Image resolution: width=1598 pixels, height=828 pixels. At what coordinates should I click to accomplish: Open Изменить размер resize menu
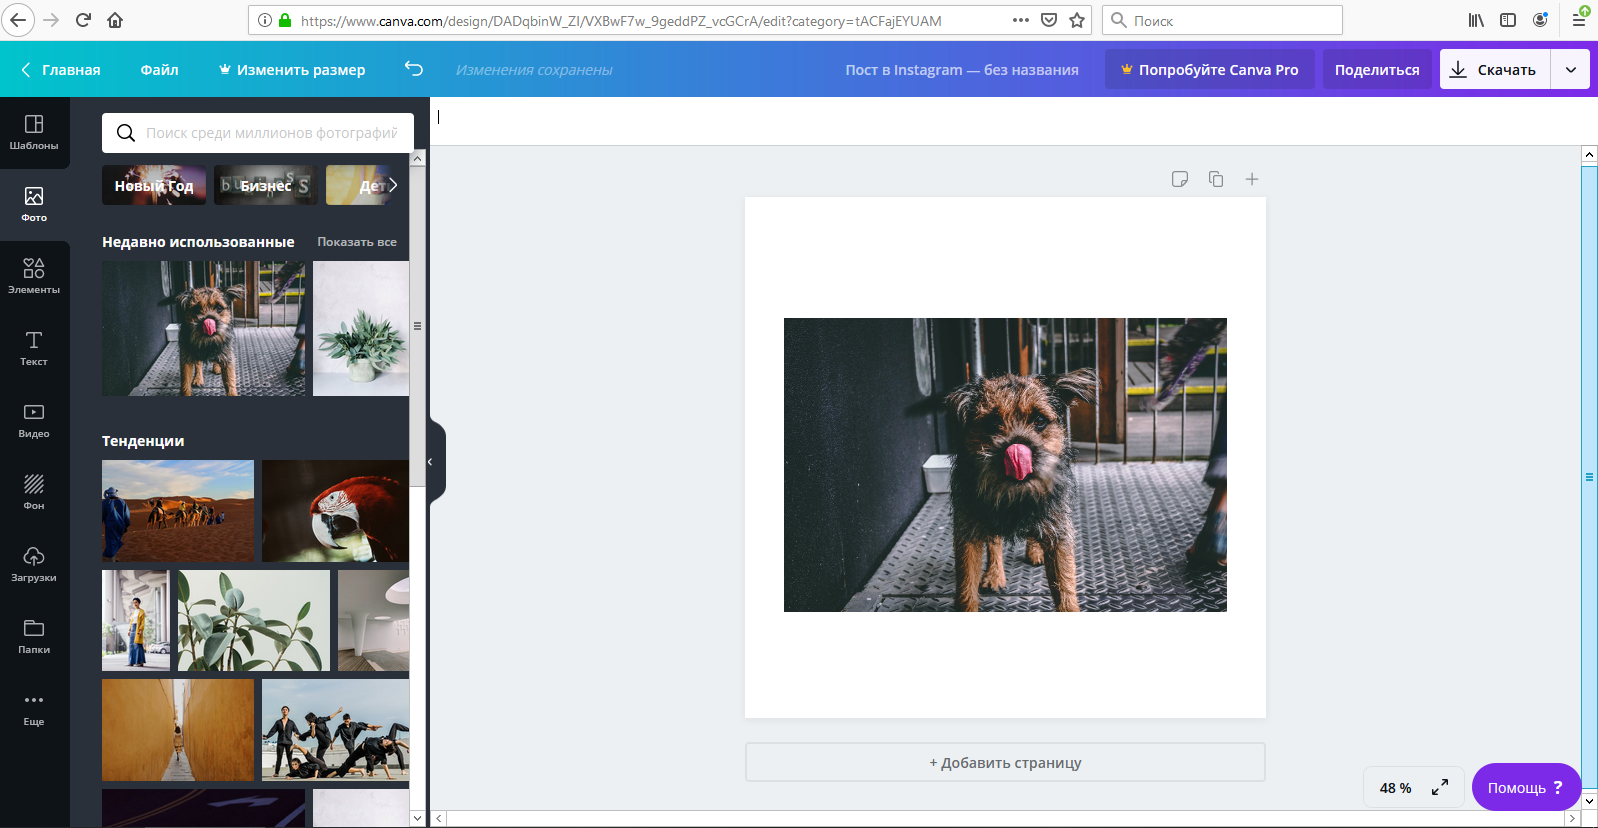(291, 69)
